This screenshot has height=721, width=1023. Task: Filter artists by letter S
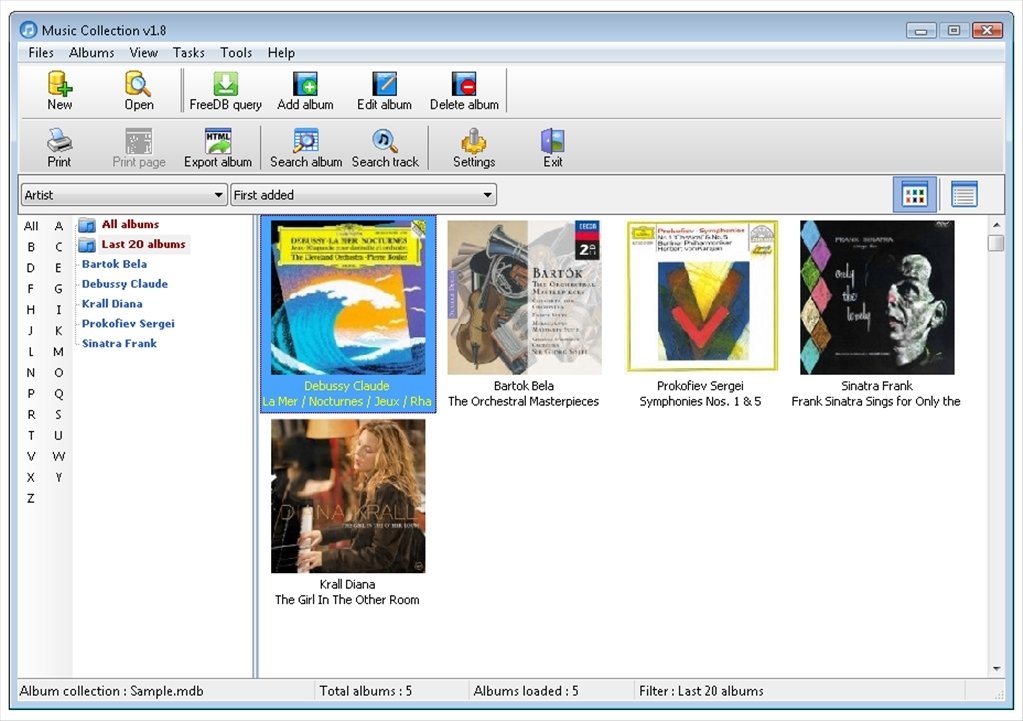59,414
